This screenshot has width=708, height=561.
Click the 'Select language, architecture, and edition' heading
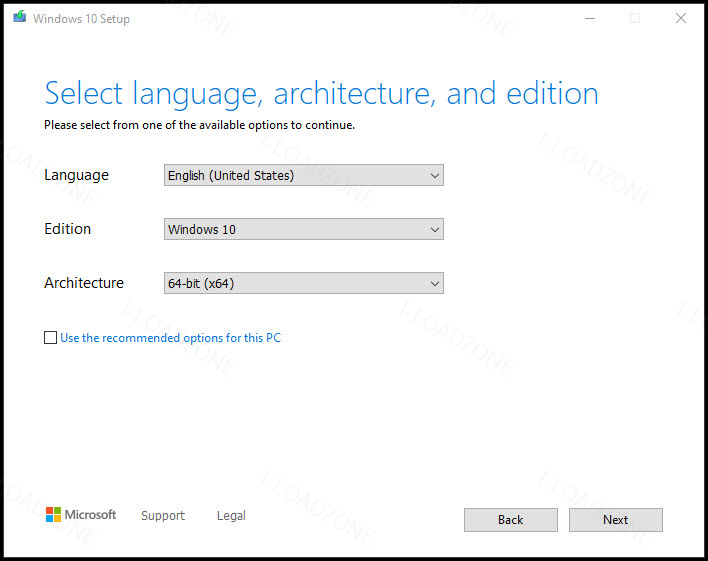point(321,94)
